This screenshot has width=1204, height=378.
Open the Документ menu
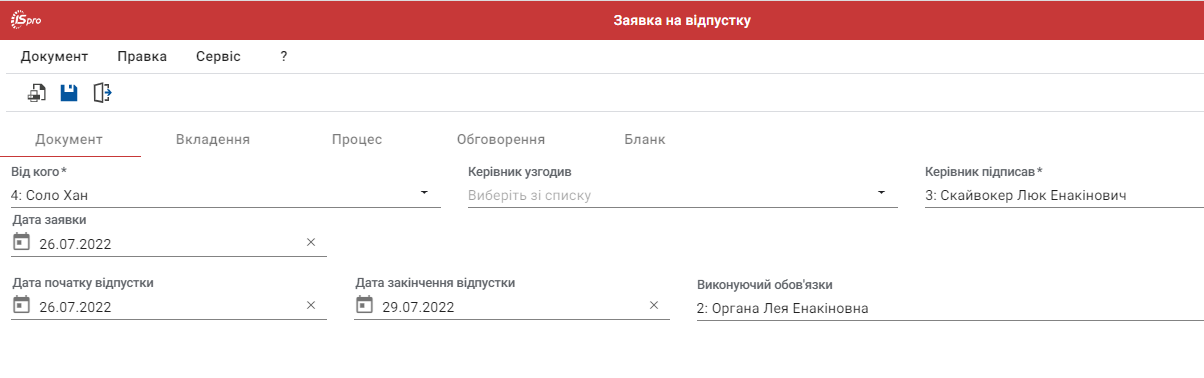(x=54, y=57)
